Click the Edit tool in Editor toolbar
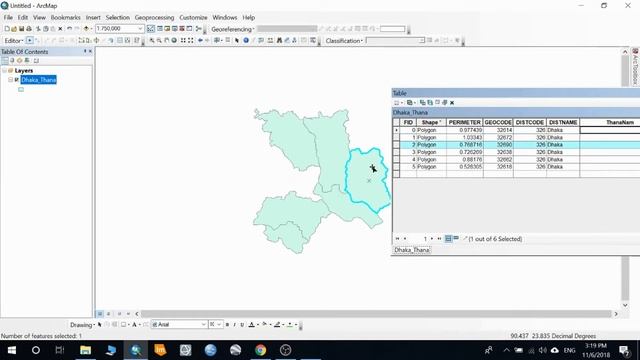 [x=29, y=40]
